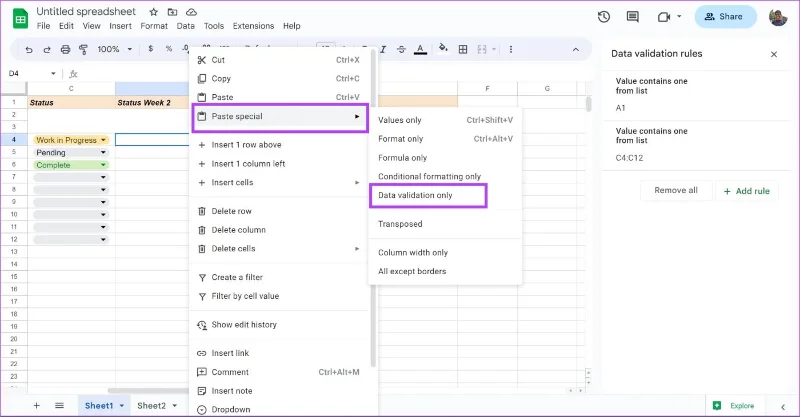800x417 pixels.
Task: Open the all sheets list icon
Action: coord(59,406)
